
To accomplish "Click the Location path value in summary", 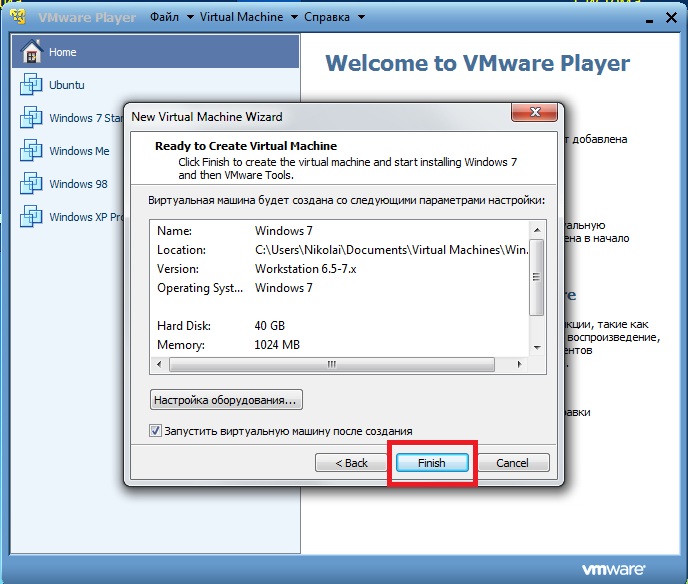I will 392,250.
